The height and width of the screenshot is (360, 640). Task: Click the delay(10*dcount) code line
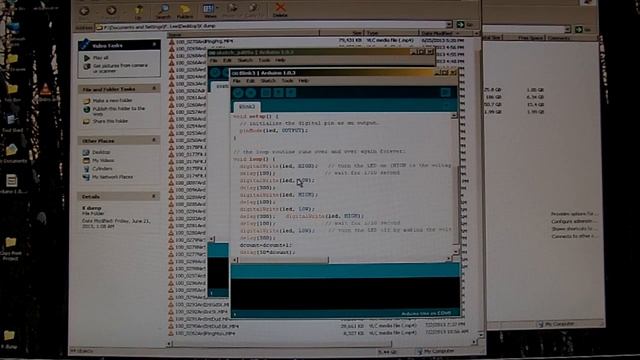(267, 252)
